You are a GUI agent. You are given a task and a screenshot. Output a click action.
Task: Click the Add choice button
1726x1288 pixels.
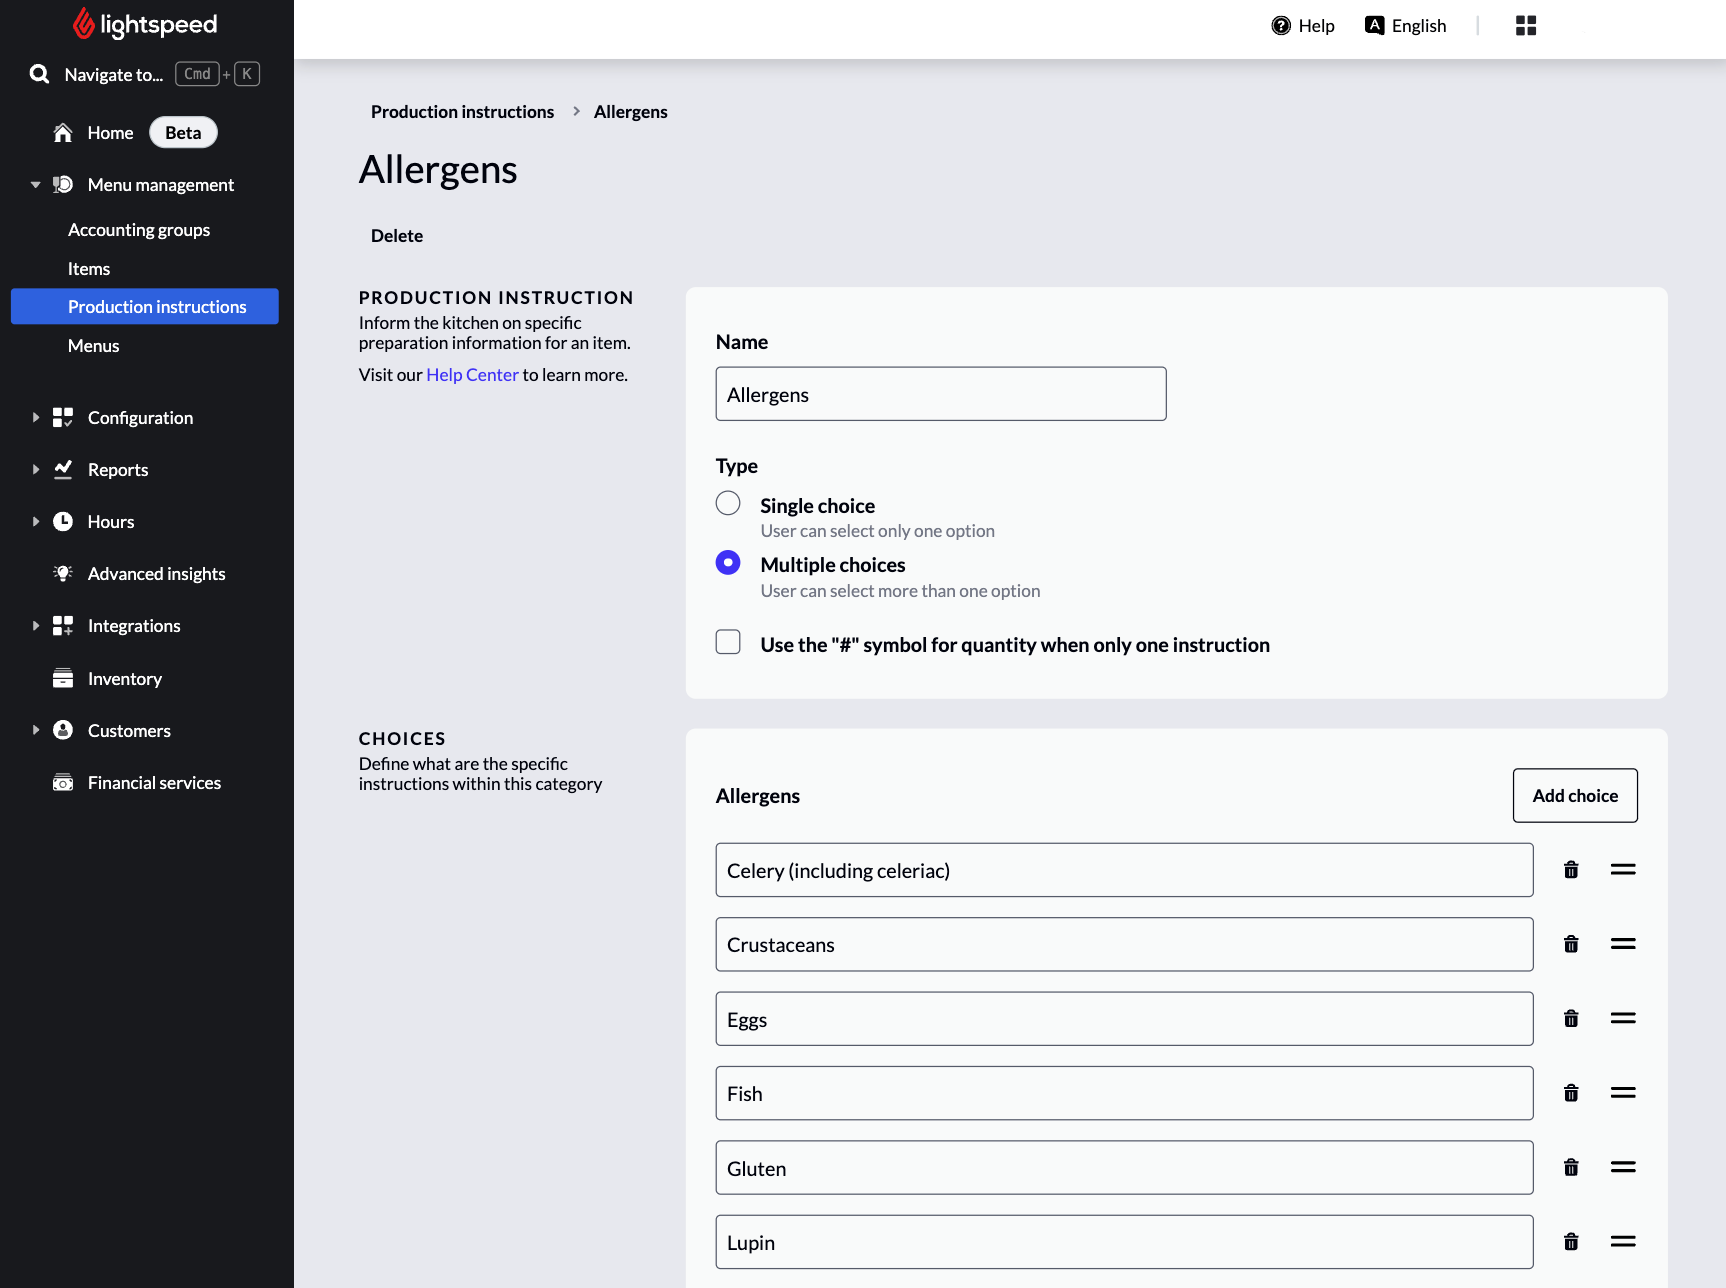[x=1575, y=795]
